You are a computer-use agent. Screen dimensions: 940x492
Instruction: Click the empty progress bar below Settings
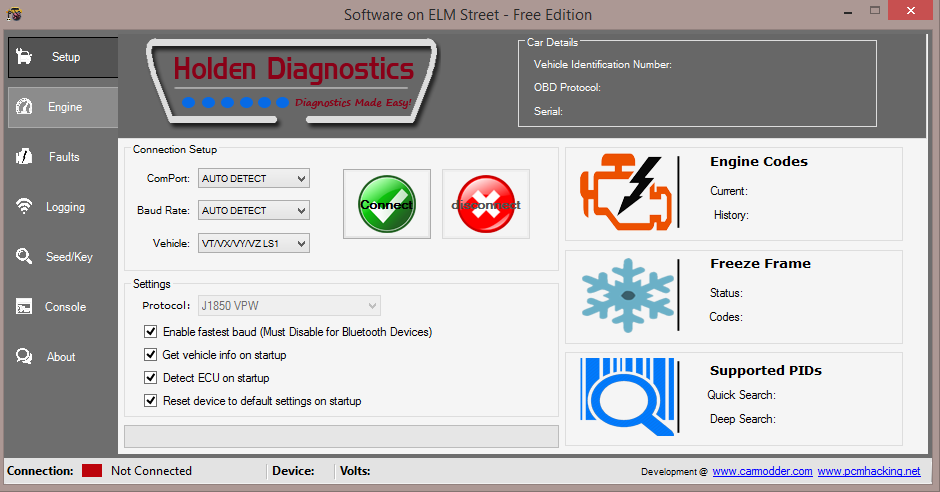tap(341, 436)
